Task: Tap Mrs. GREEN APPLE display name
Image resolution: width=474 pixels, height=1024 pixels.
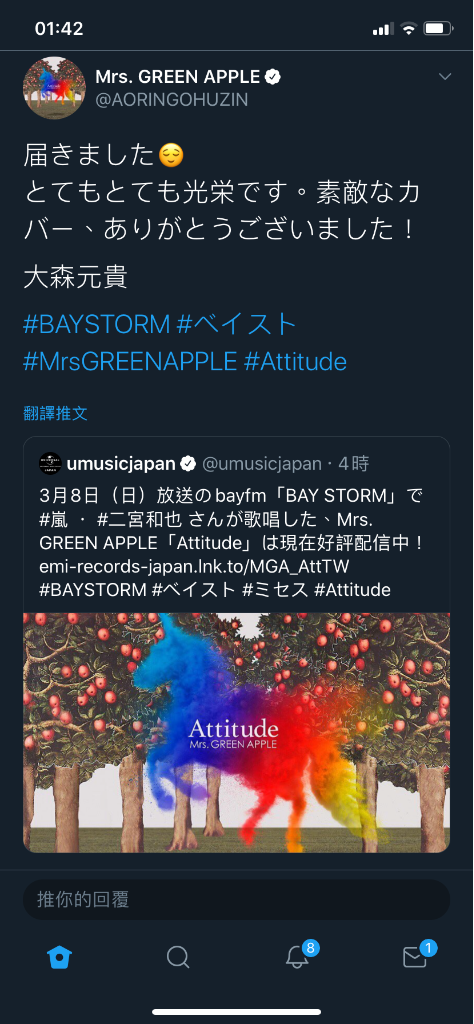Action: (177, 76)
